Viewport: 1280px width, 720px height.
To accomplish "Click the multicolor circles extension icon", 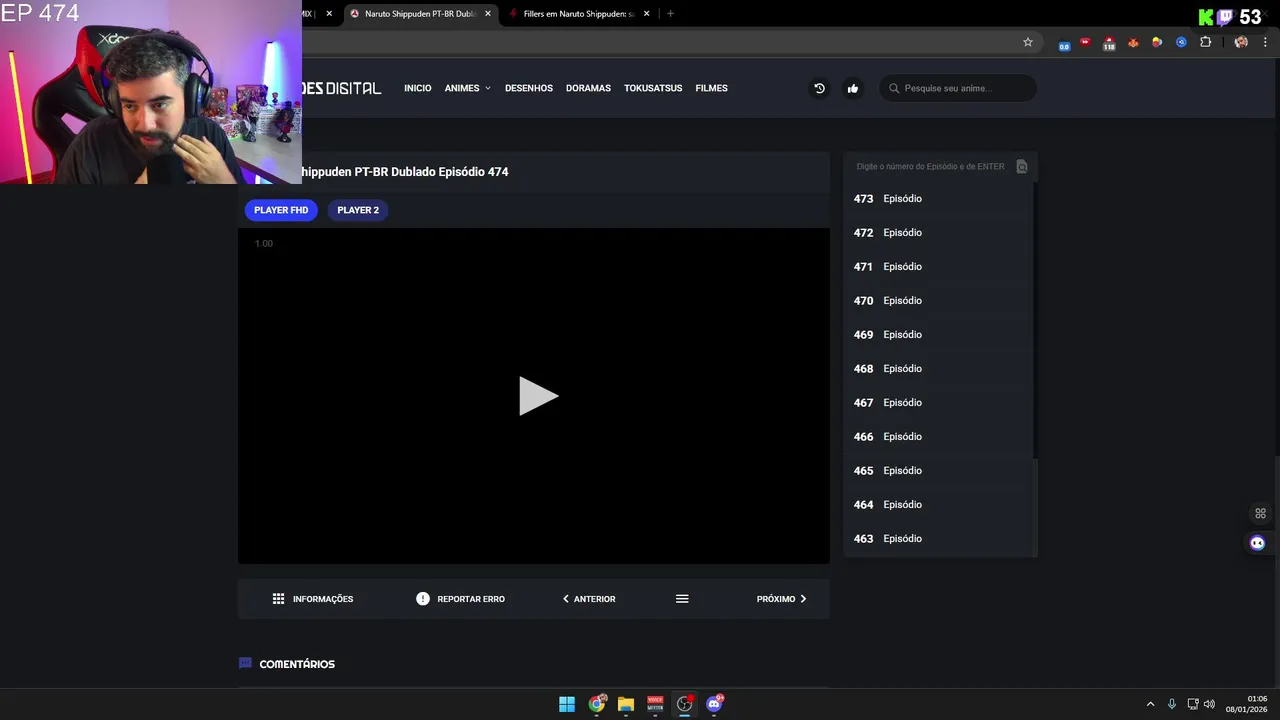I will click(1157, 42).
